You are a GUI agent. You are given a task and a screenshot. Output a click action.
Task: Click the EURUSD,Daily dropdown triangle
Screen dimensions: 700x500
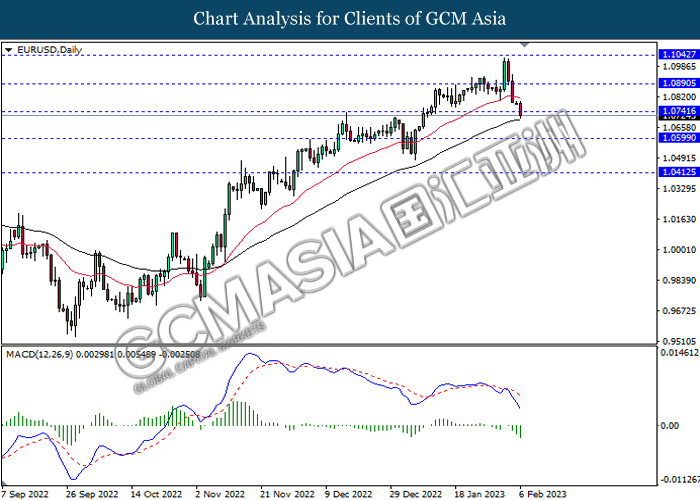[x=8, y=50]
